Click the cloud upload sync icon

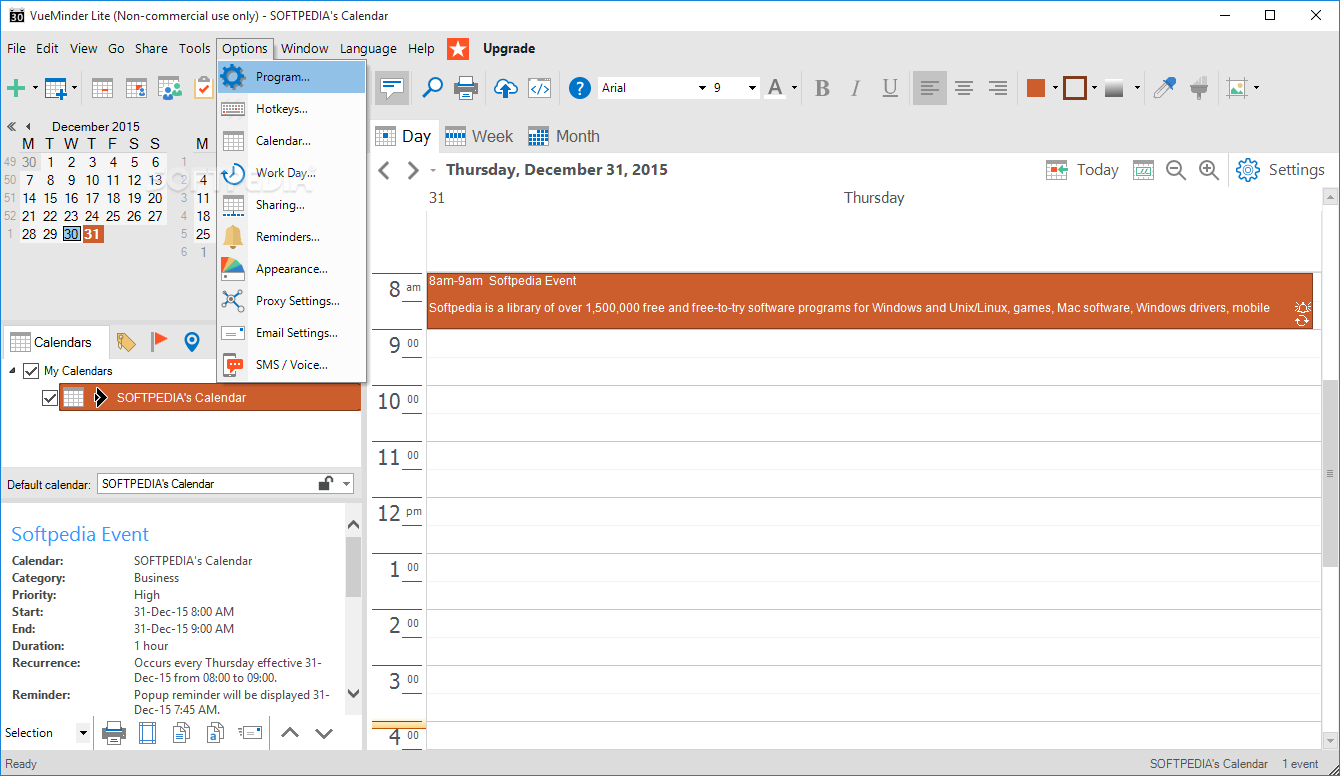[x=506, y=88]
